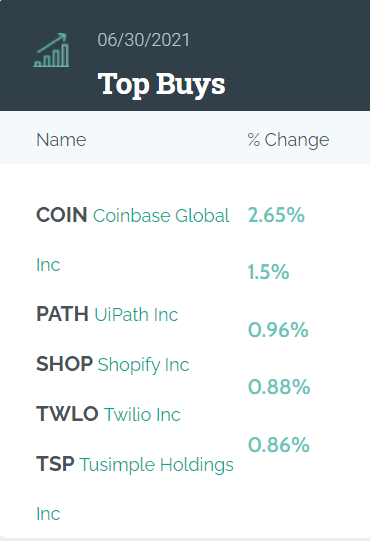Click the TSP ticker symbol
This screenshot has width=370, height=541.
55,464
